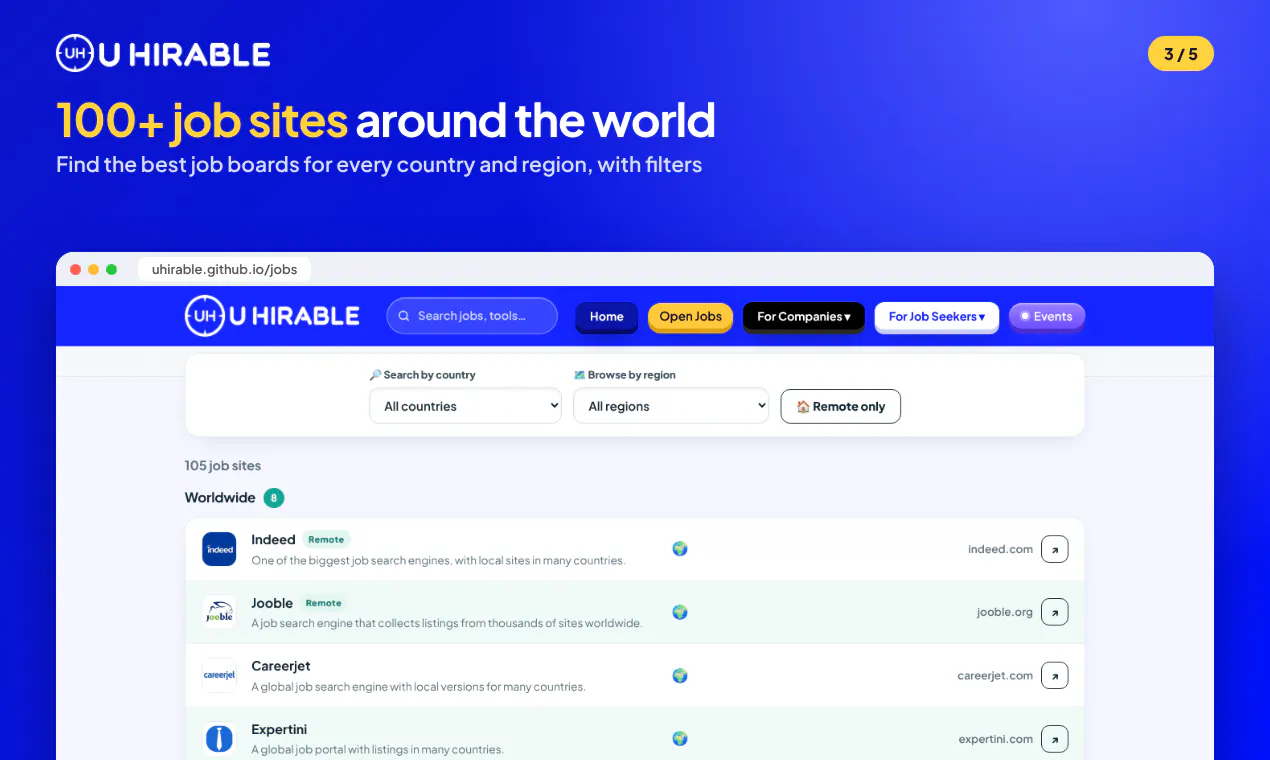Click the globe icon in the Careerjet row
Image resolution: width=1270 pixels, height=760 pixels.
[680, 675]
